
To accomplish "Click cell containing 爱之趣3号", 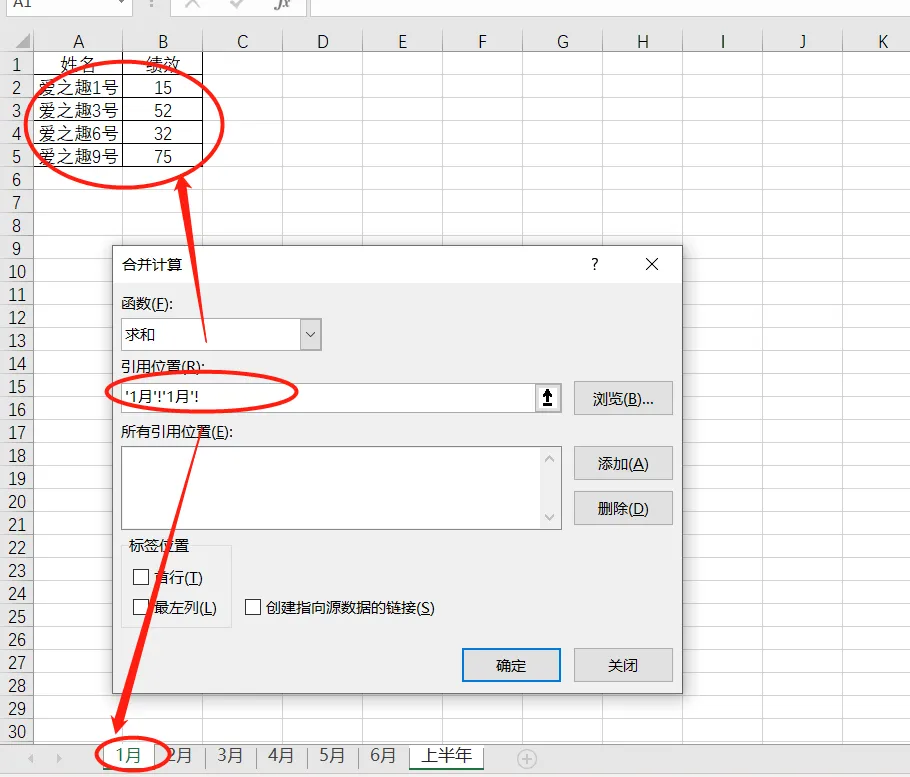I will click(78, 110).
